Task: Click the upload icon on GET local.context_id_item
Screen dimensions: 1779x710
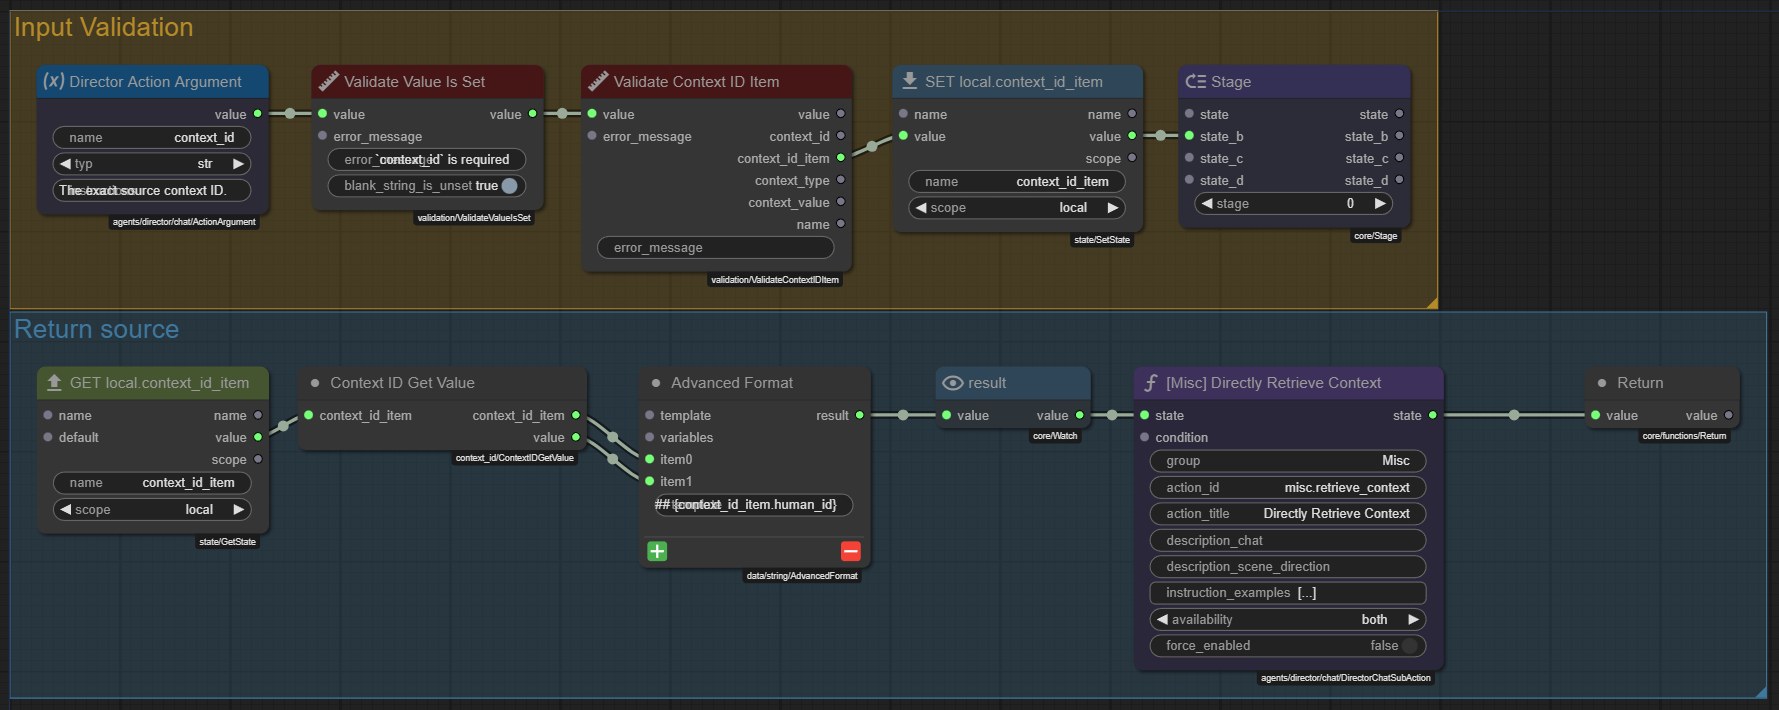Action: coord(54,382)
